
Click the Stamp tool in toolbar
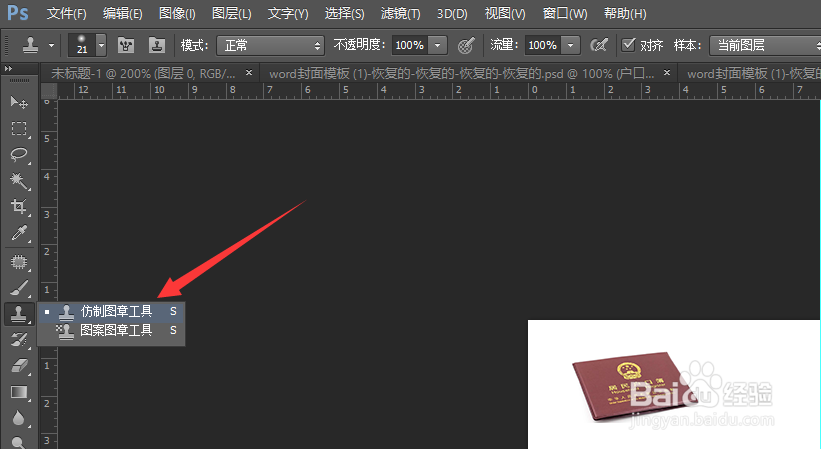coord(19,314)
